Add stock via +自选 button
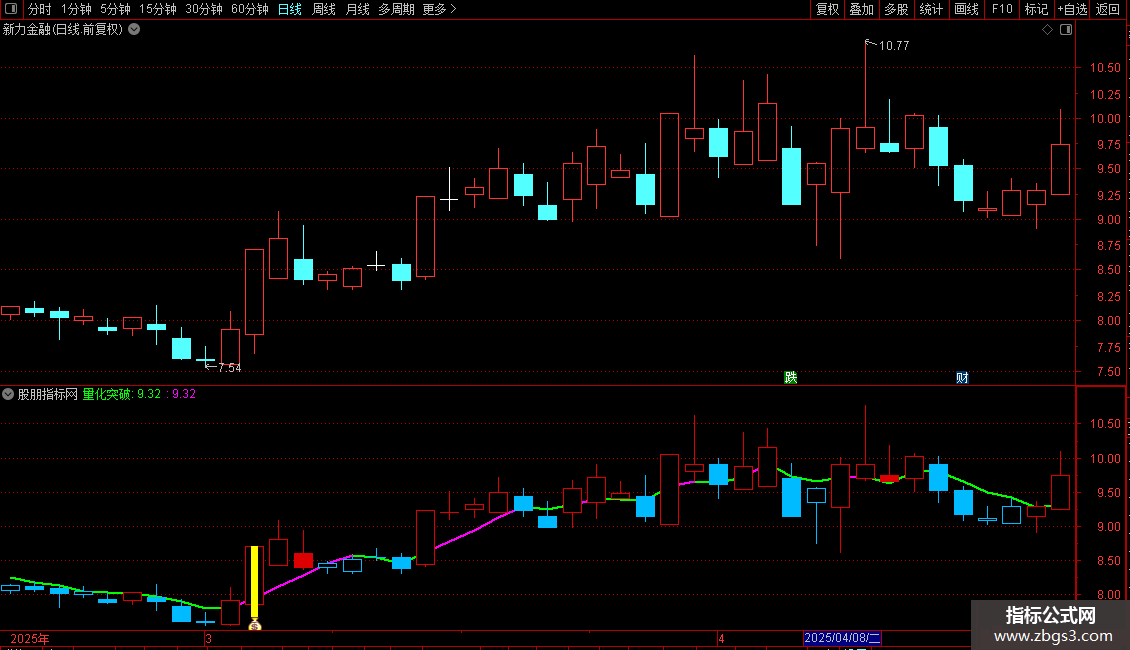Image resolution: width=1130 pixels, height=650 pixels. [1072, 9]
